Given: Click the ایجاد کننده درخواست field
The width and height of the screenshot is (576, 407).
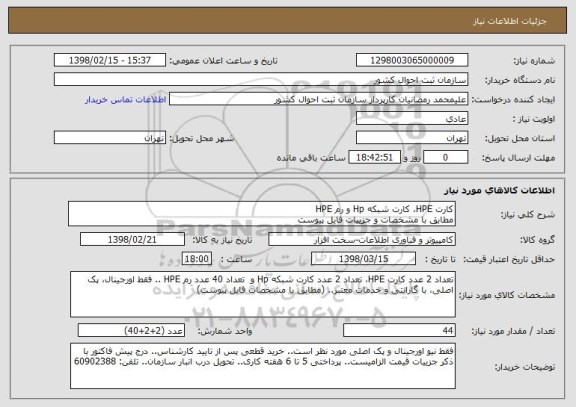Looking at the screenshot, I should tap(318, 99).
